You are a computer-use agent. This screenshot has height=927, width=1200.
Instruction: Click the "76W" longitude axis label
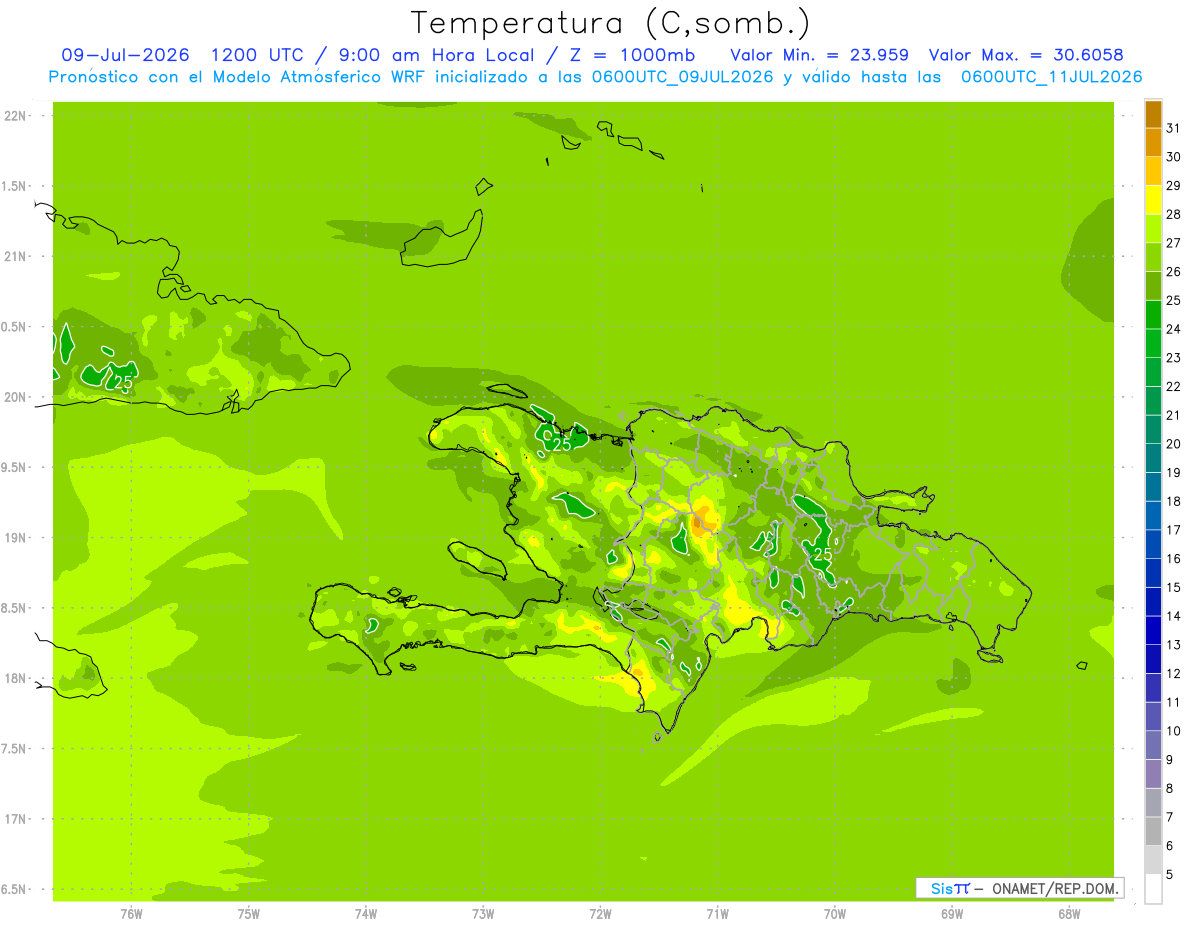(131, 914)
